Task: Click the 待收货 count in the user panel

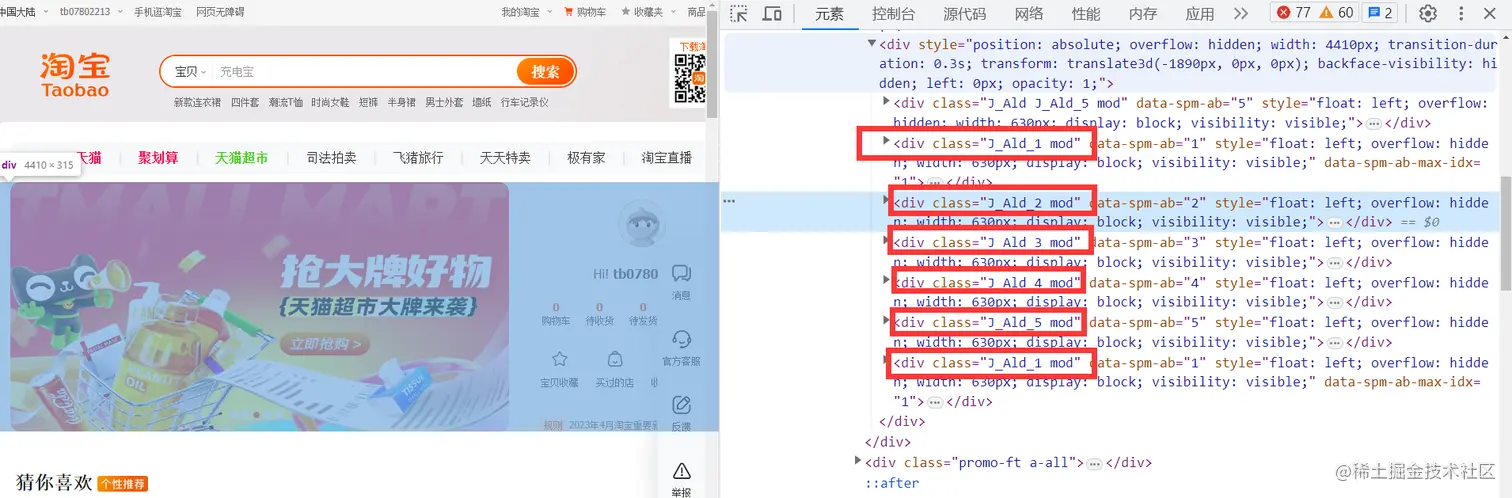Action: pos(599,314)
